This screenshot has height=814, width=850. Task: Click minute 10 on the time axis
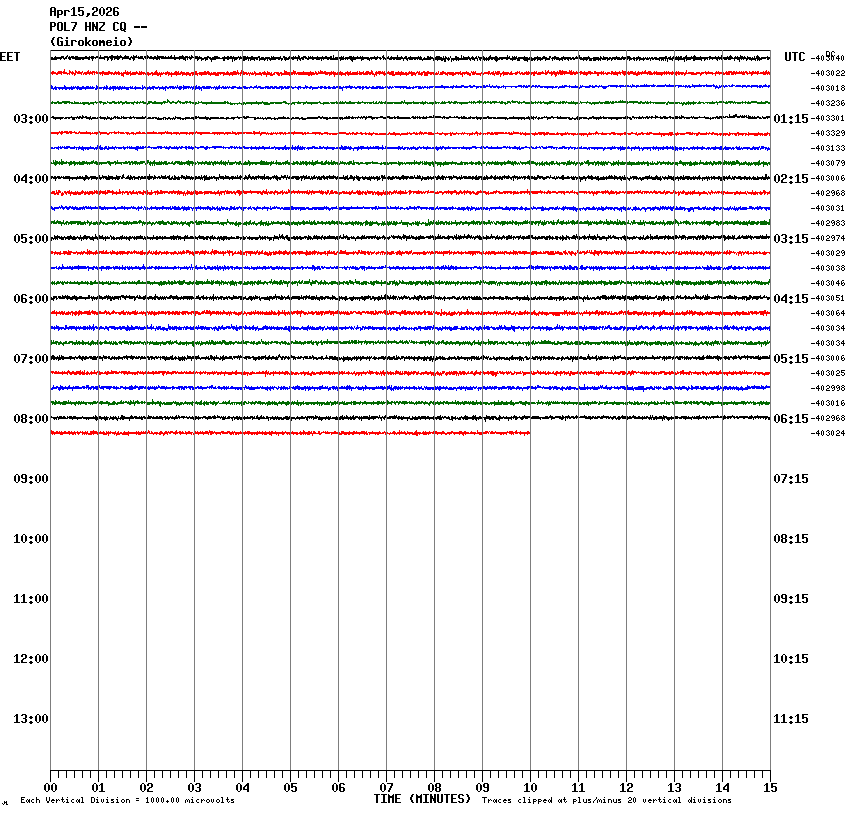click(x=530, y=788)
